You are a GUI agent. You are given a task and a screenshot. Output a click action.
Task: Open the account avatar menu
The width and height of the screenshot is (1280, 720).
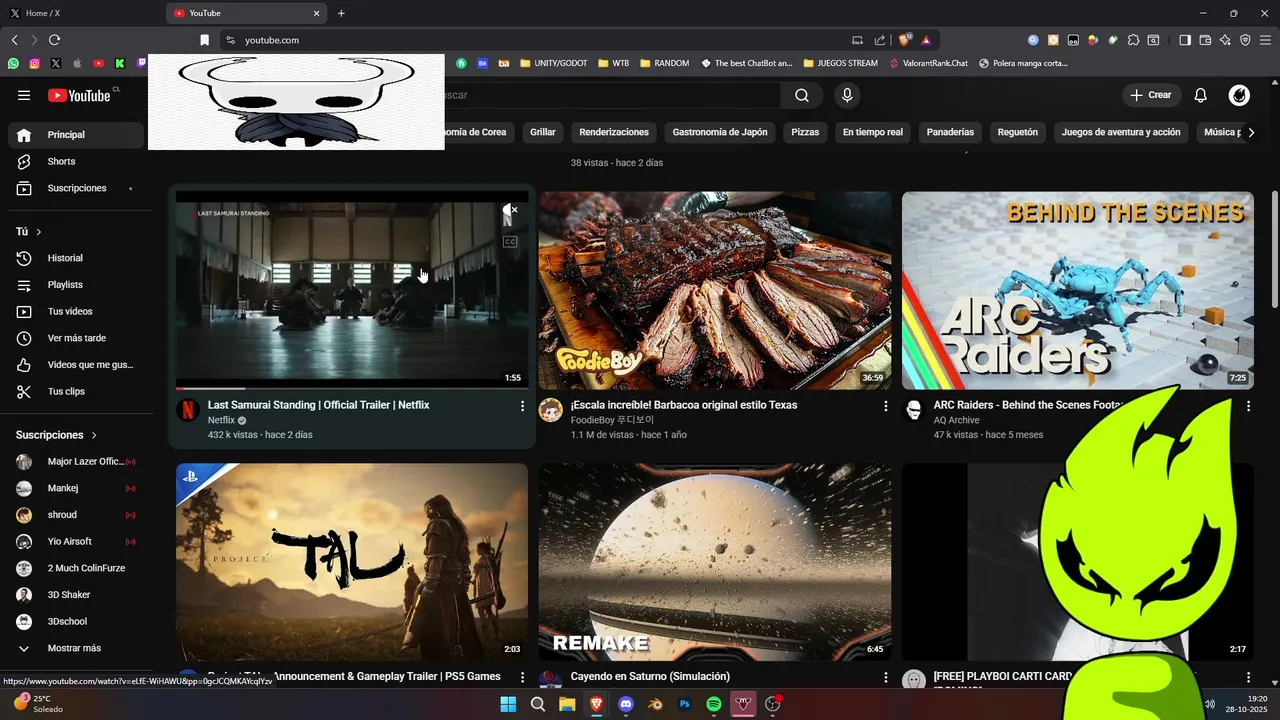(x=1239, y=95)
